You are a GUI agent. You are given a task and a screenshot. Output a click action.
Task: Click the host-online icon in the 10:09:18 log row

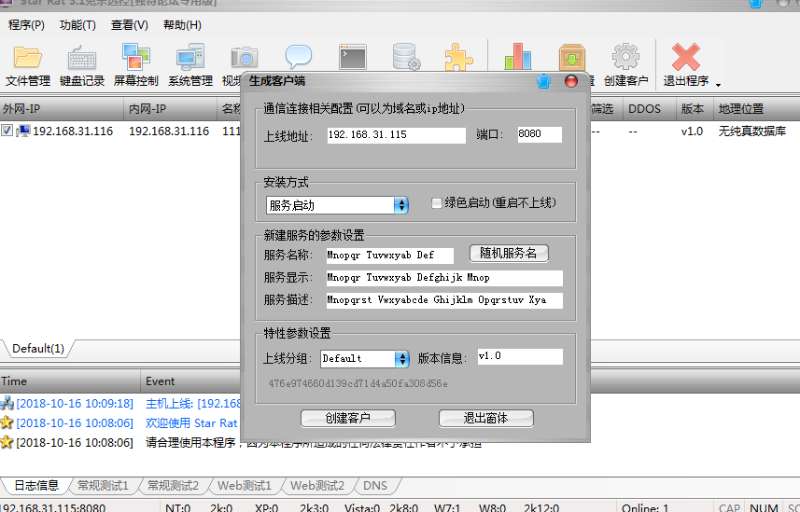tap(7, 403)
